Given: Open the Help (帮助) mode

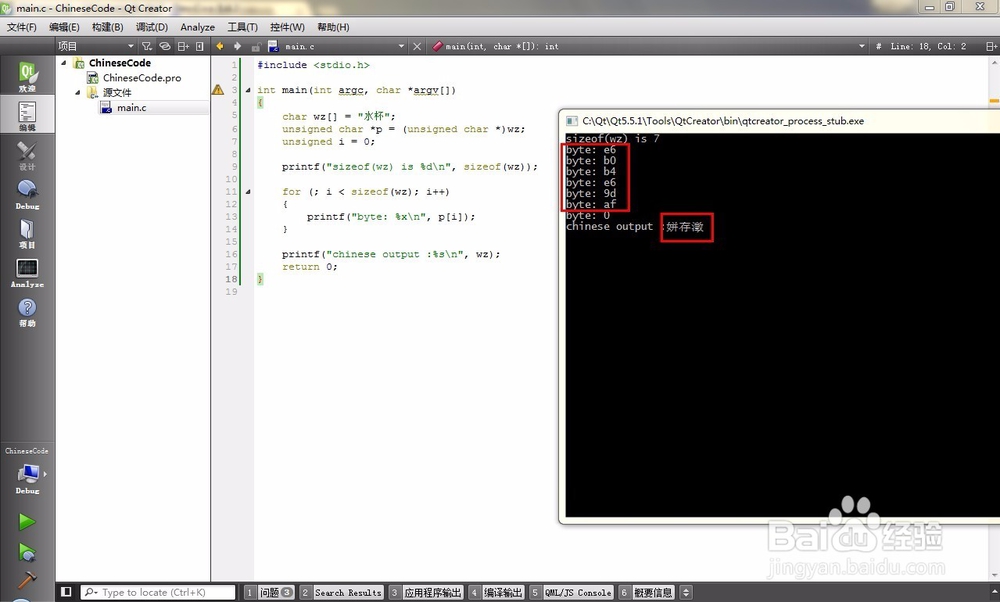Looking at the screenshot, I should [x=27, y=312].
